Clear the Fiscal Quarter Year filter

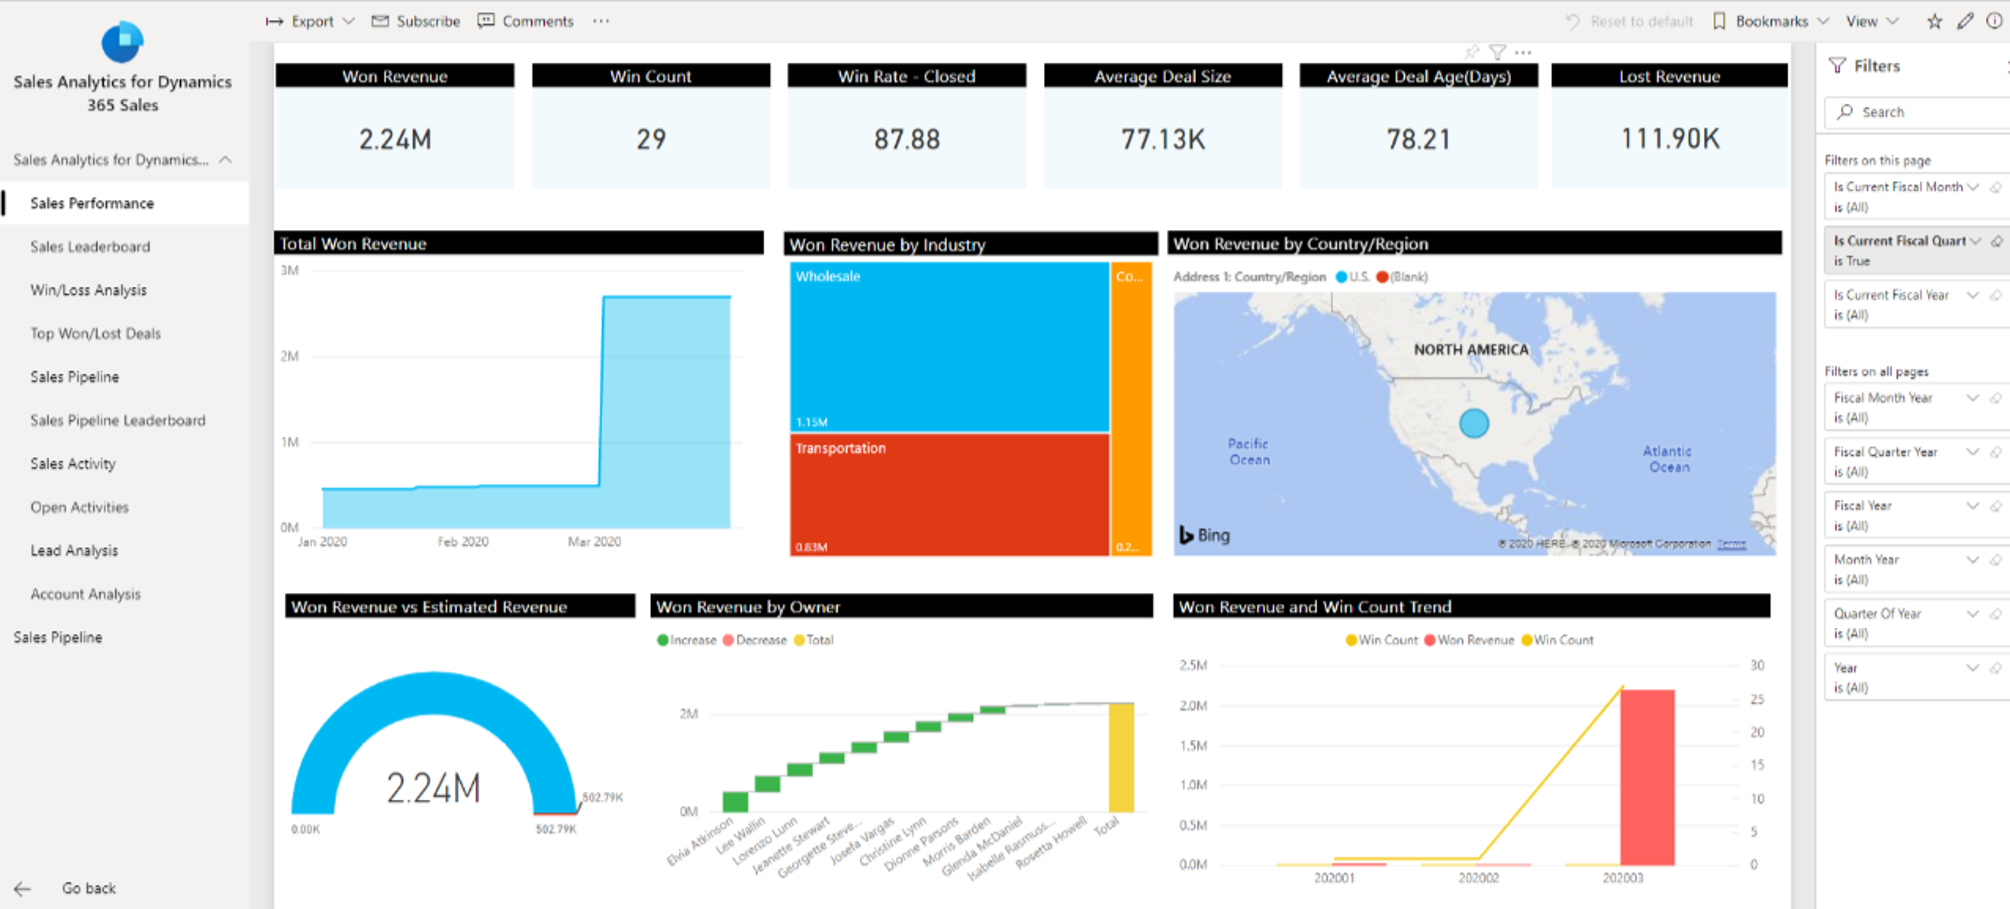1997,452
